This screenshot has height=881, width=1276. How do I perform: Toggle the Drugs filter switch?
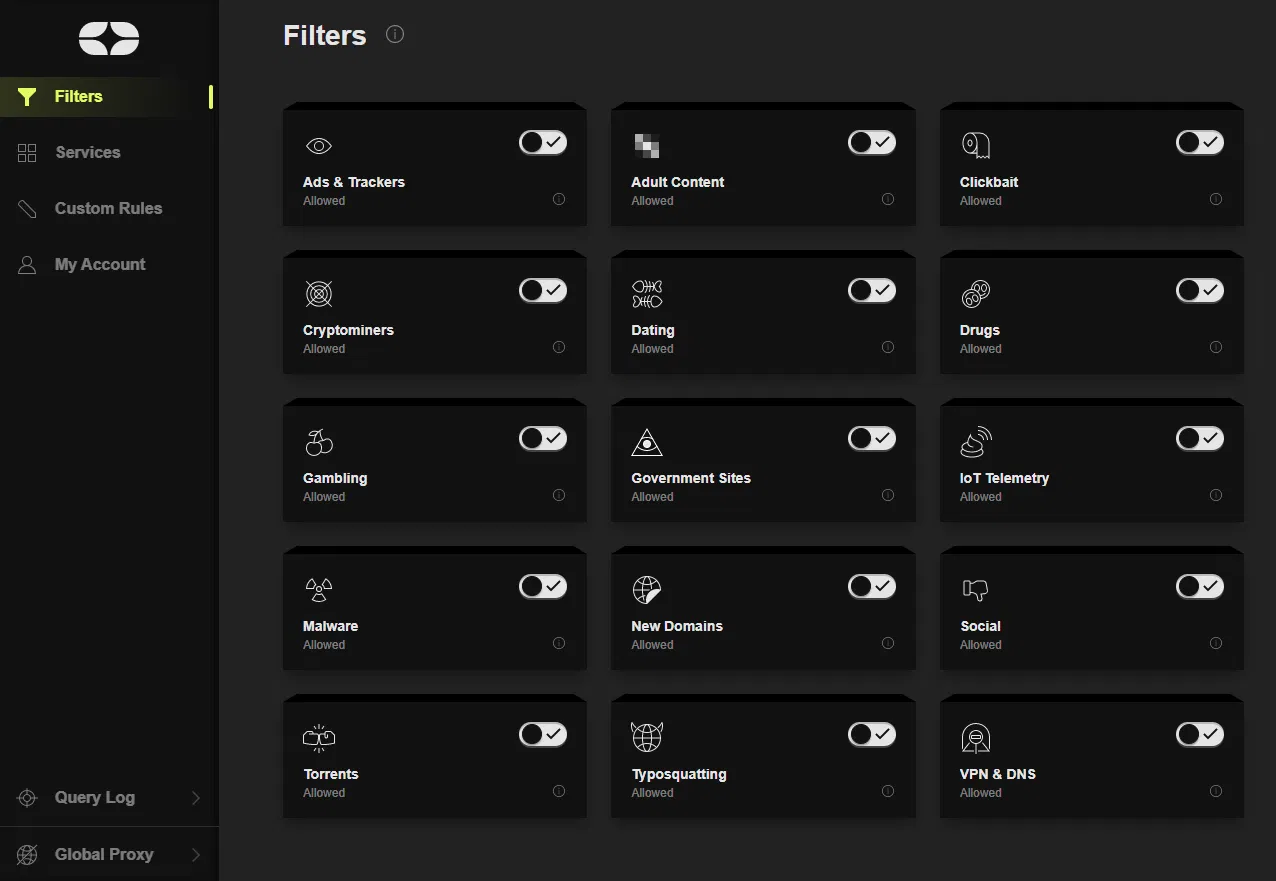pyautogui.click(x=1200, y=290)
